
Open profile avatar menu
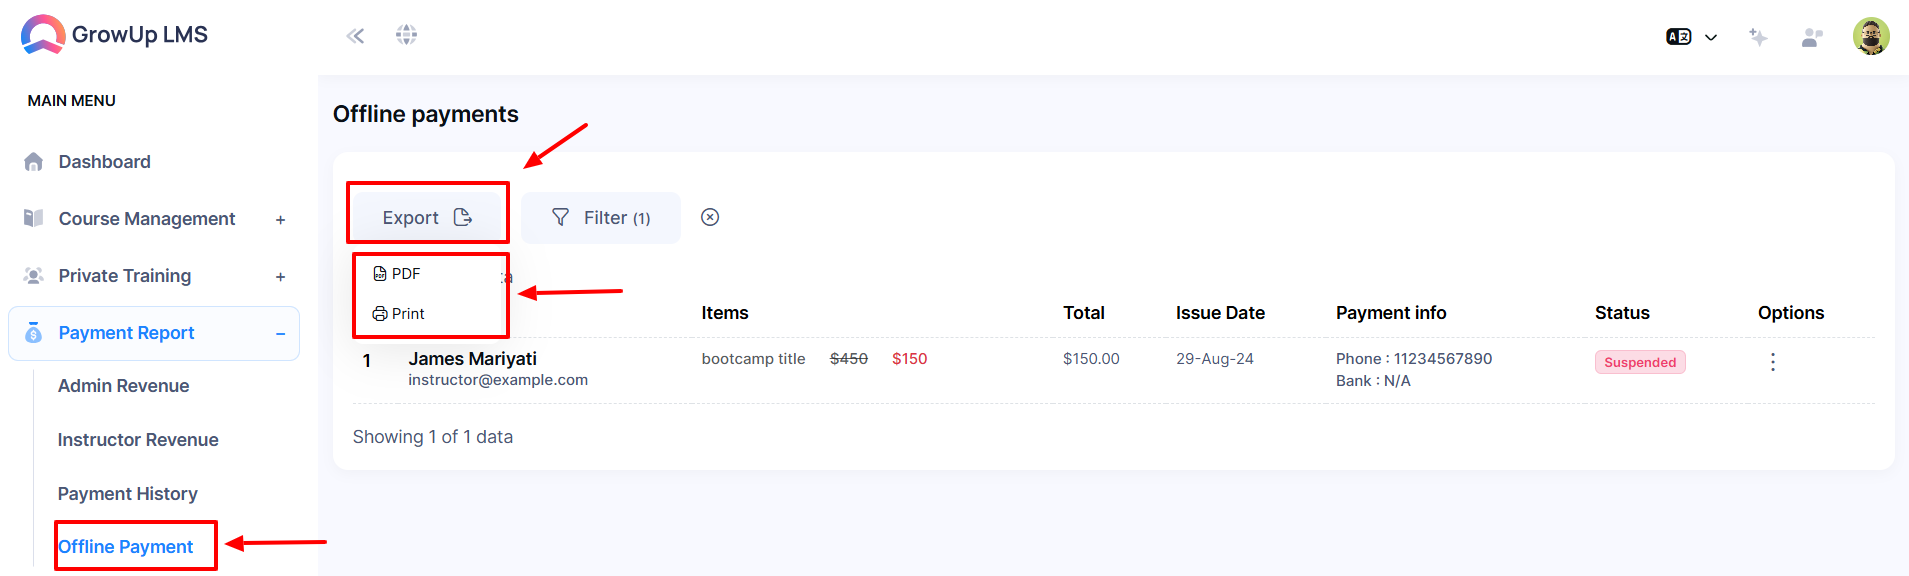[1871, 36]
